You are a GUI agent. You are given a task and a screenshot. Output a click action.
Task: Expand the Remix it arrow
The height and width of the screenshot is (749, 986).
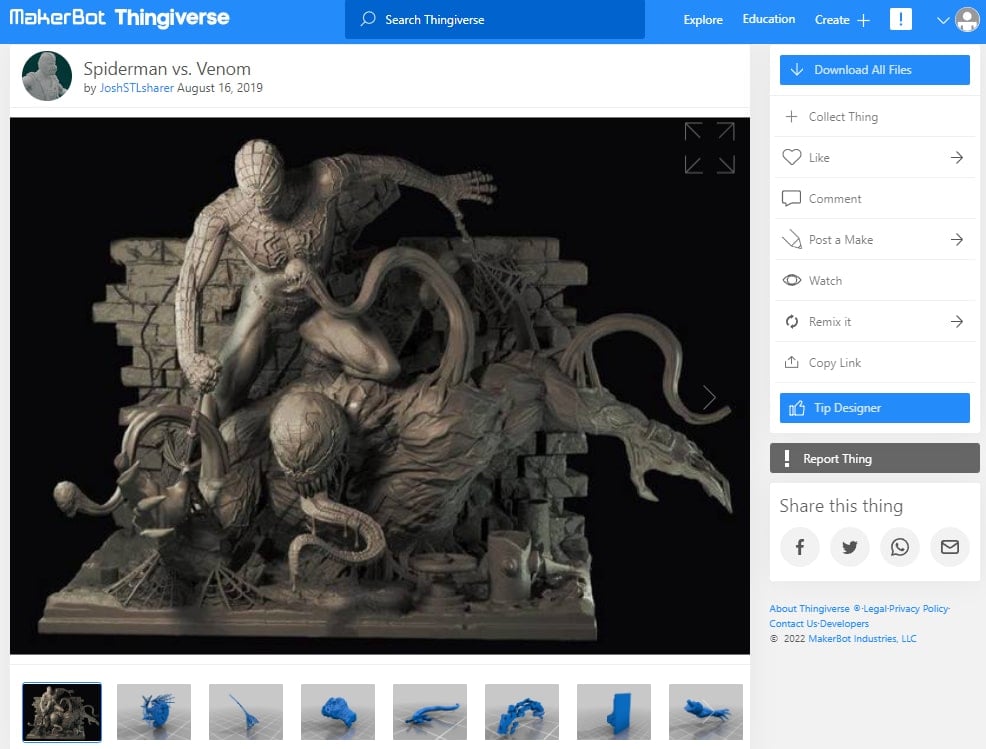tap(956, 321)
